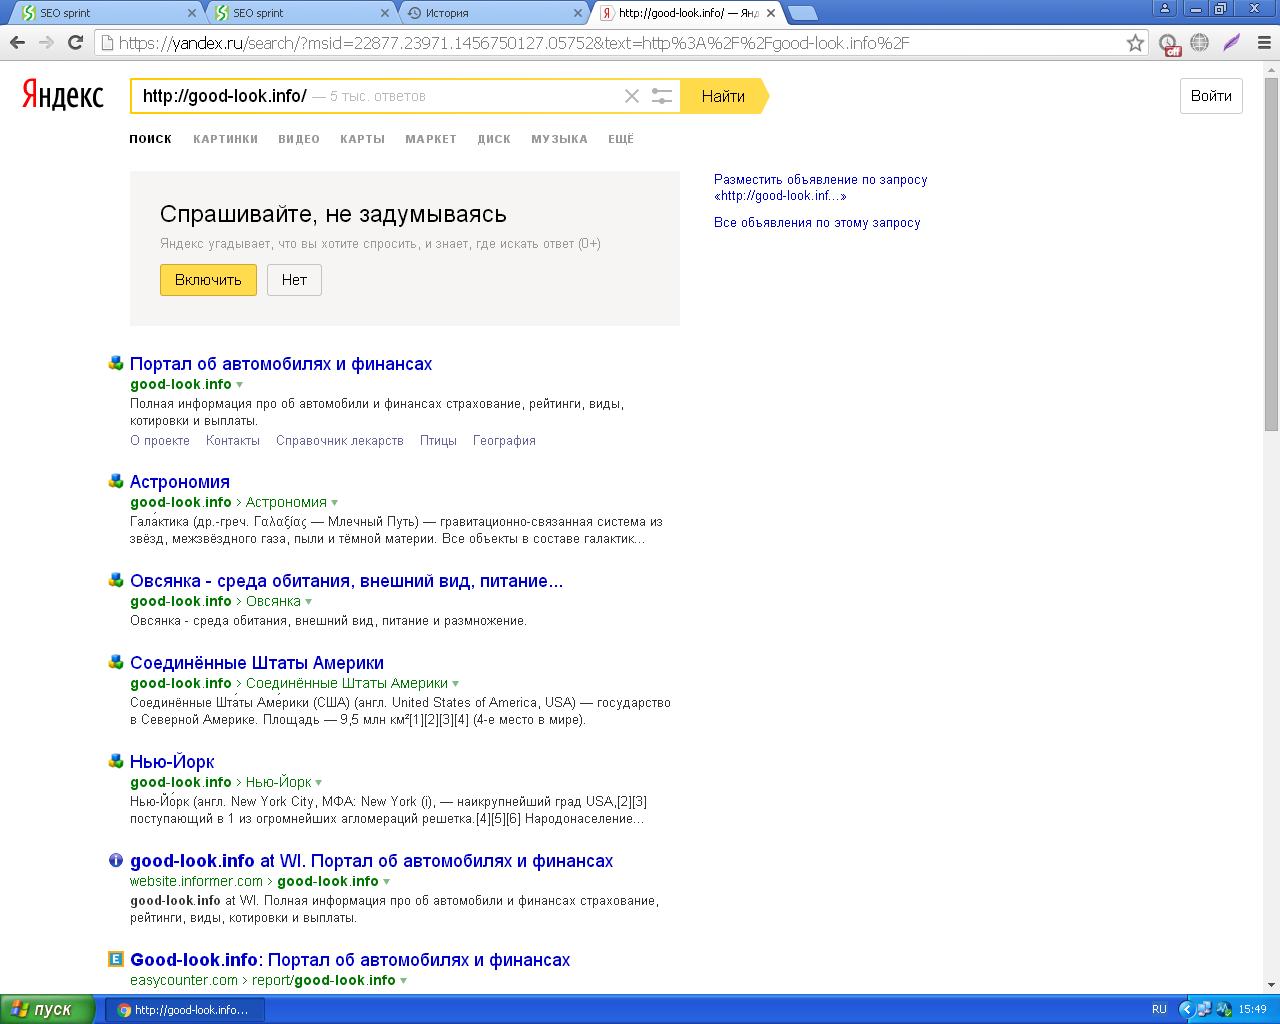
Task: Open the География sitelink
Action: click(504, 441)
